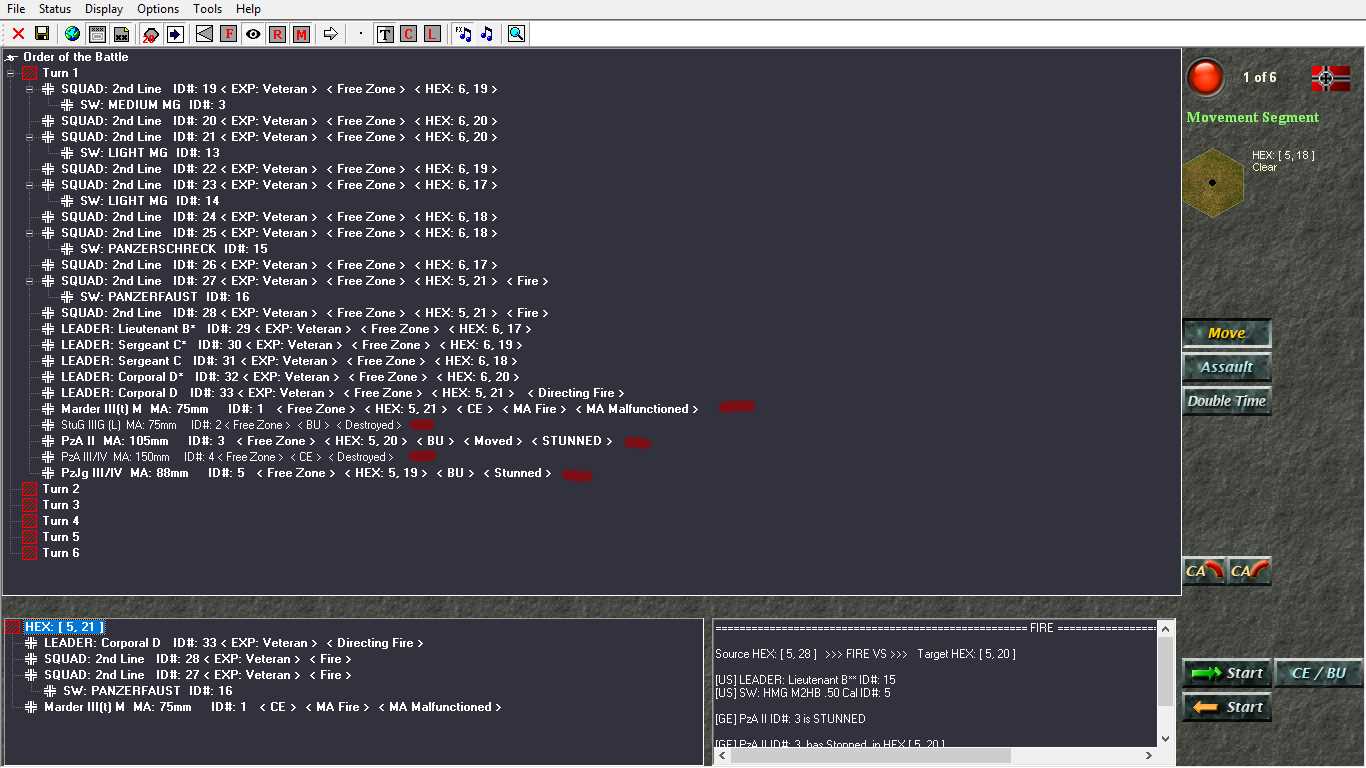The image size is (1366, 768).
Task: Click the right CA arrow icon
Action: pyautogui.click(x=1250, y=571)
